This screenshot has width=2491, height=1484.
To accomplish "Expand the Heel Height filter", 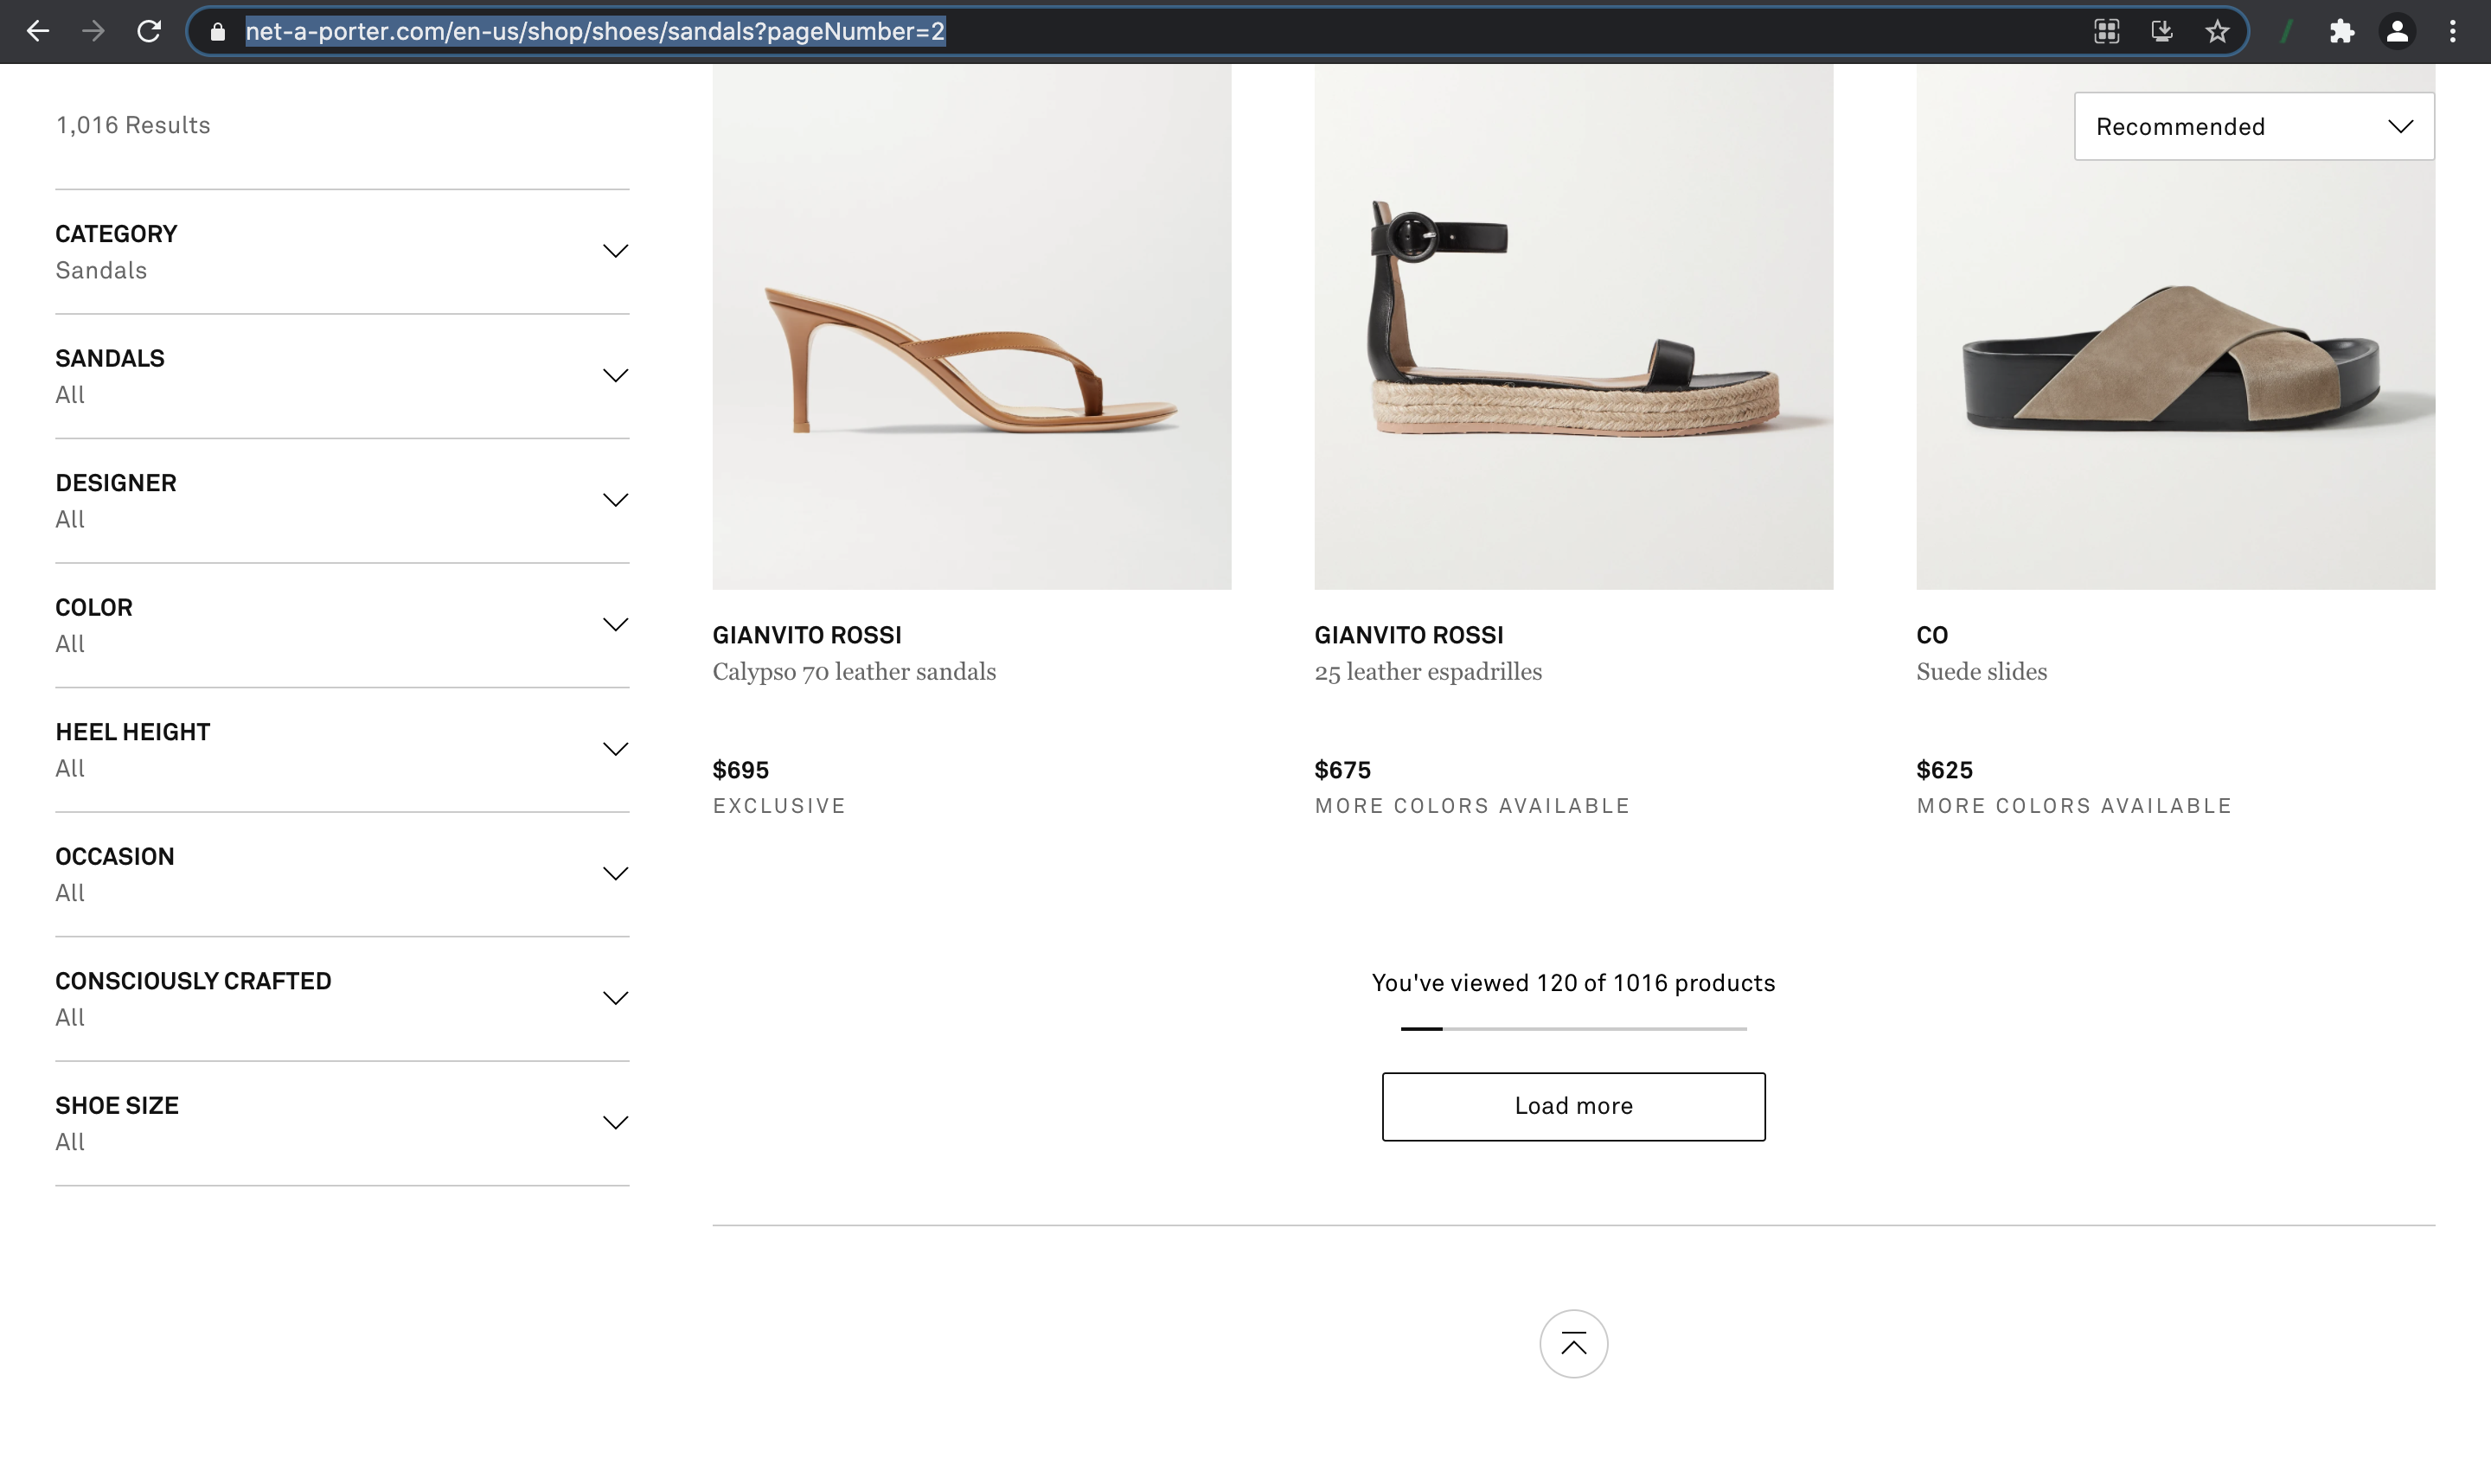I will pos(341,749).
